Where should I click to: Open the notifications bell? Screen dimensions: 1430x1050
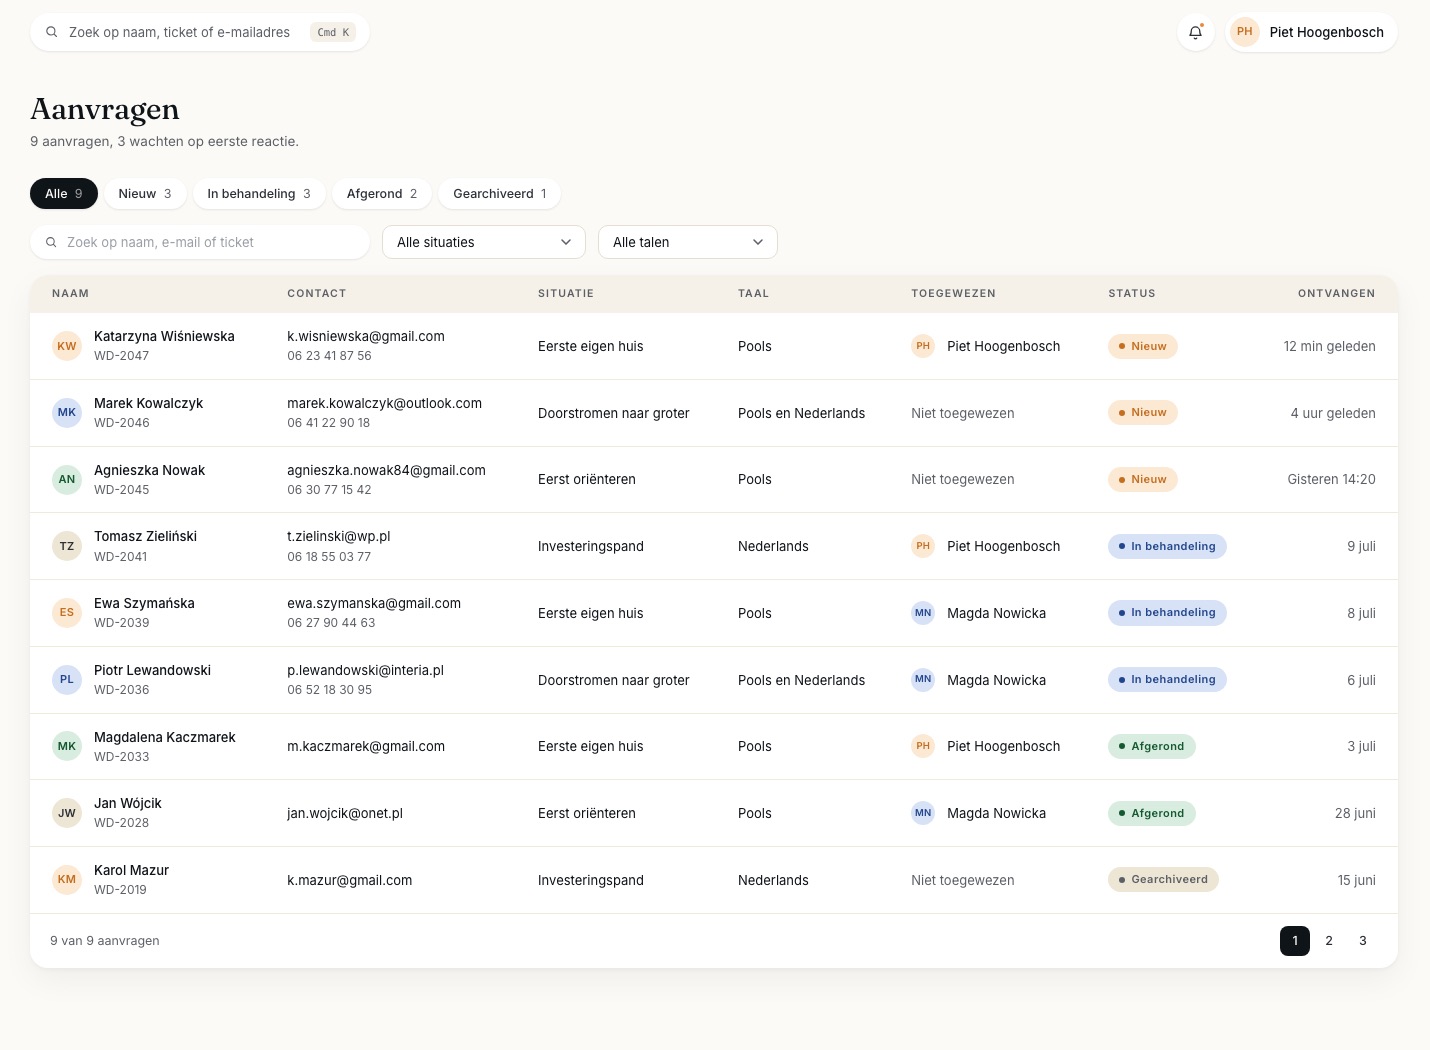click(1195, 32)
